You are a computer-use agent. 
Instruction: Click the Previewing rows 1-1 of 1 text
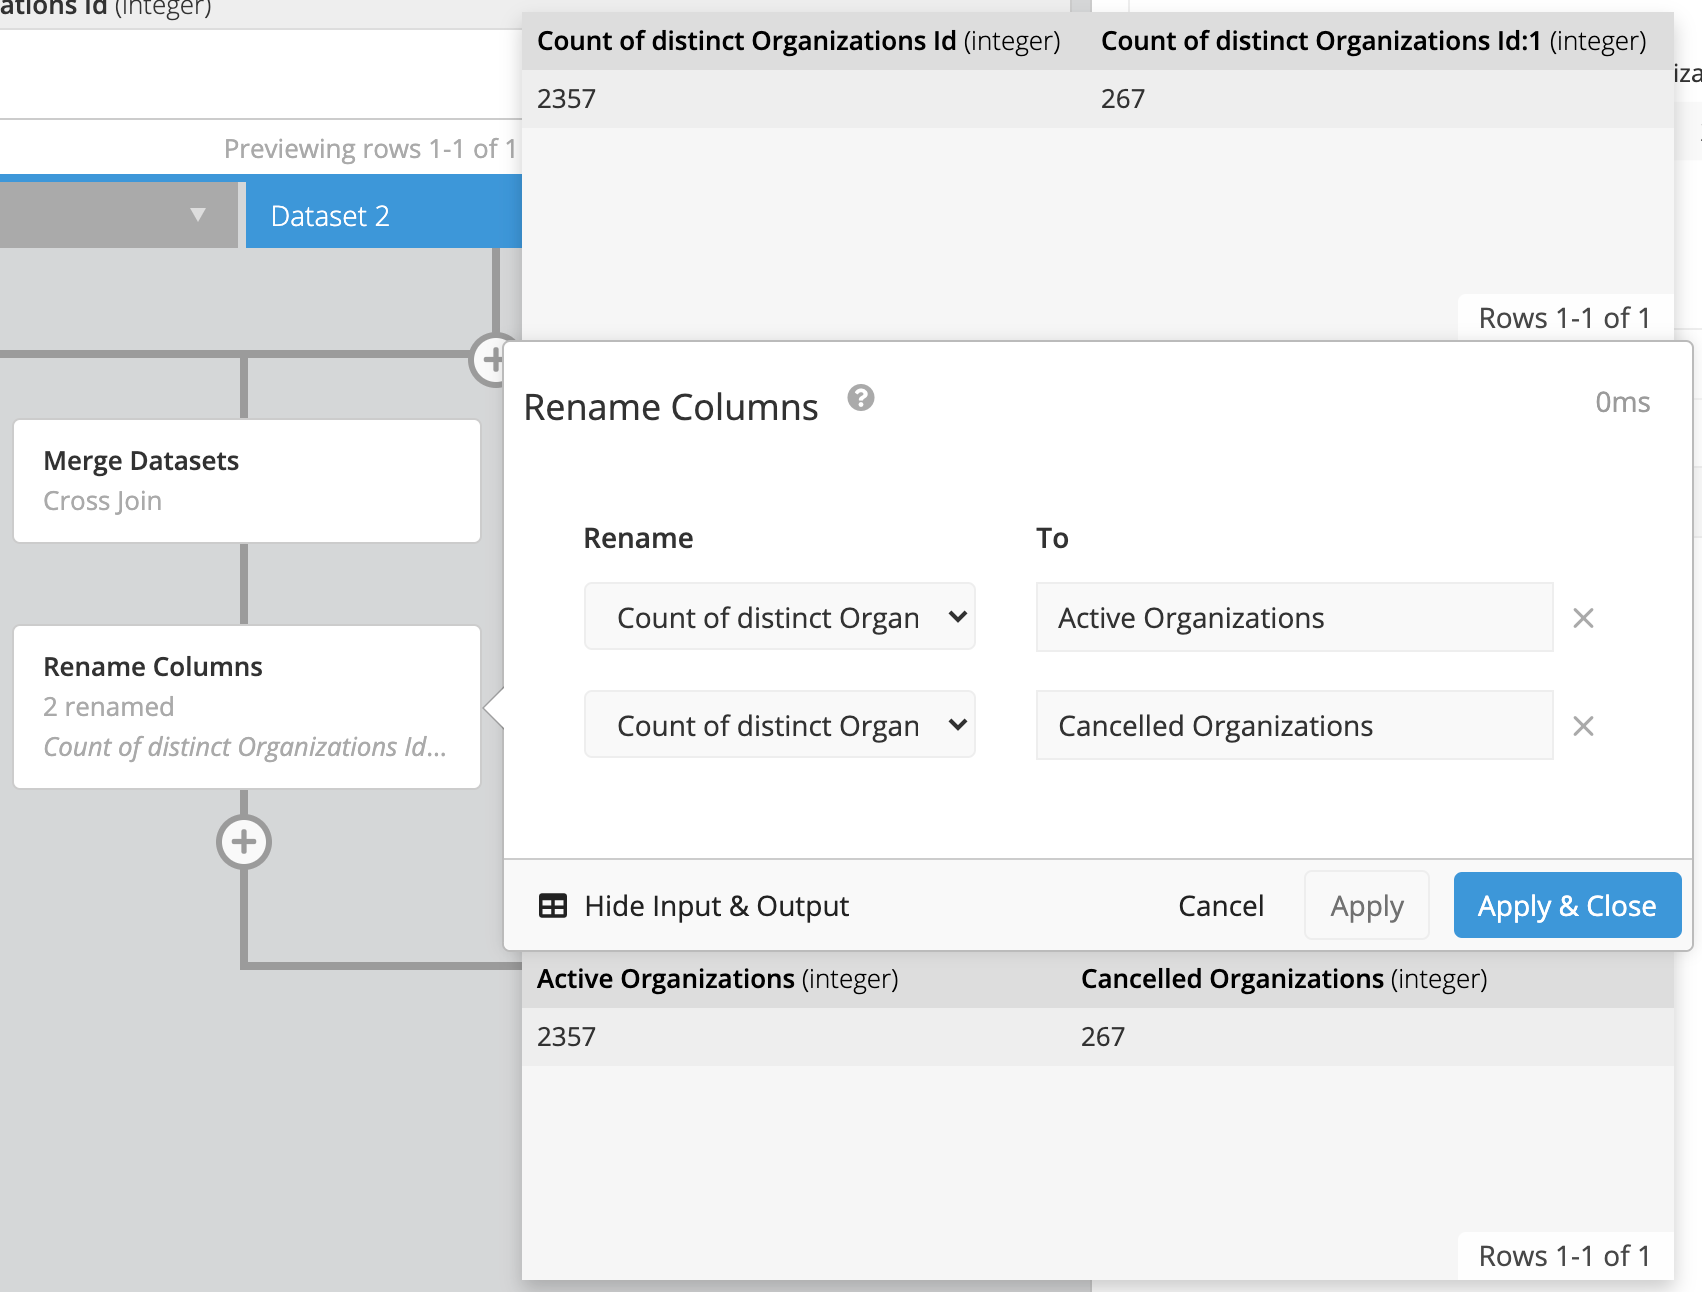[370, 149]
